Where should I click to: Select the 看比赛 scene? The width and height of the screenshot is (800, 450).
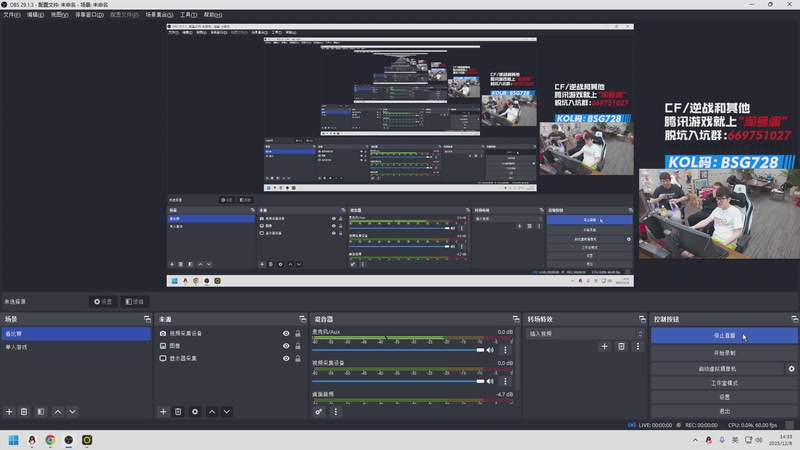76,334
